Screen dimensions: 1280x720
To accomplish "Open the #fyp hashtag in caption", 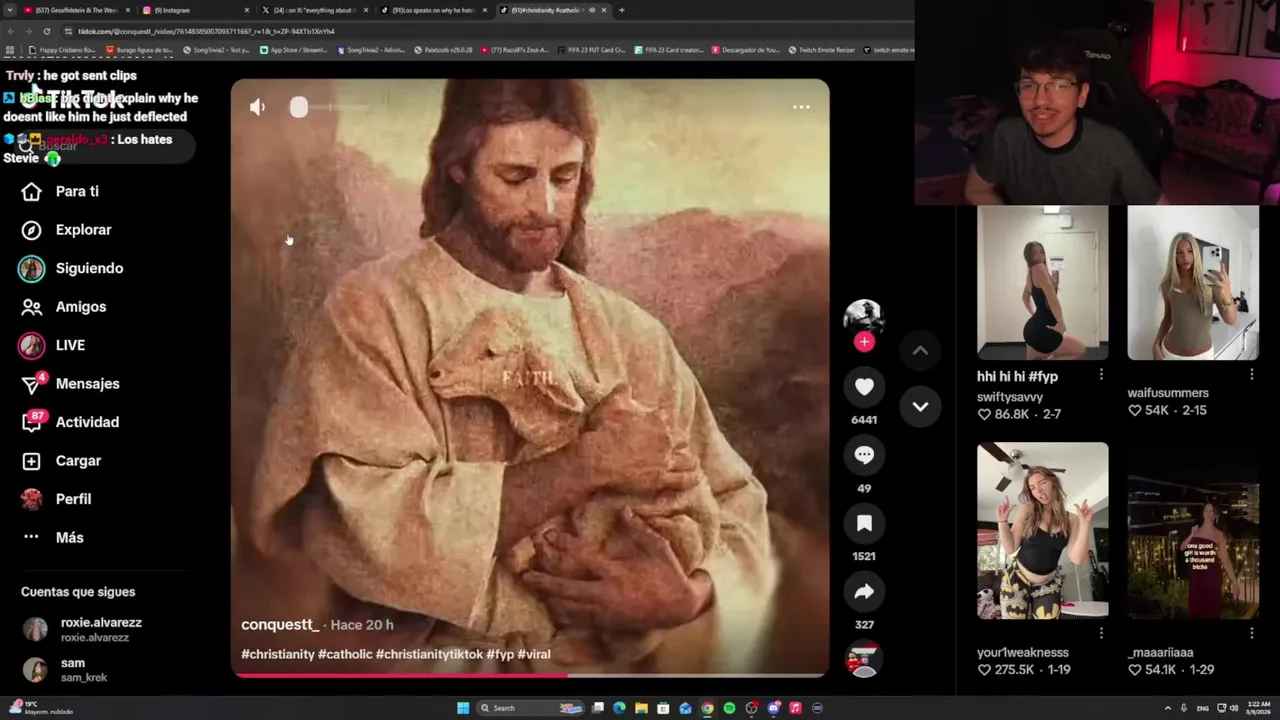I will [500, 654].
